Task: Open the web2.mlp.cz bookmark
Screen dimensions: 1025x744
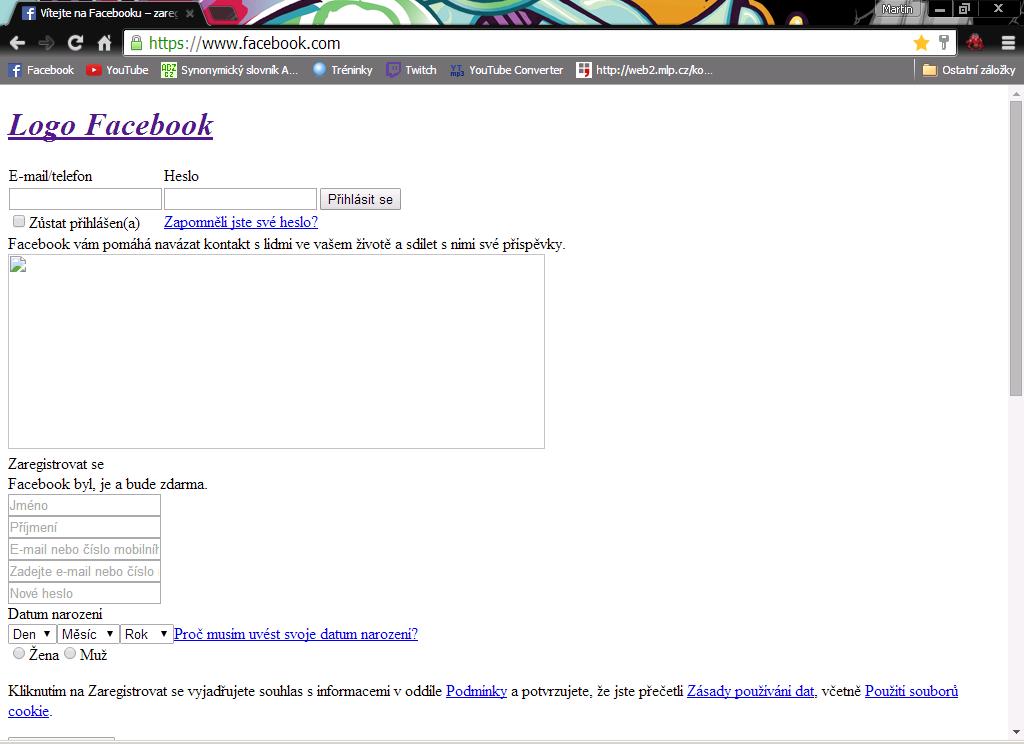Action: [645, 70]
